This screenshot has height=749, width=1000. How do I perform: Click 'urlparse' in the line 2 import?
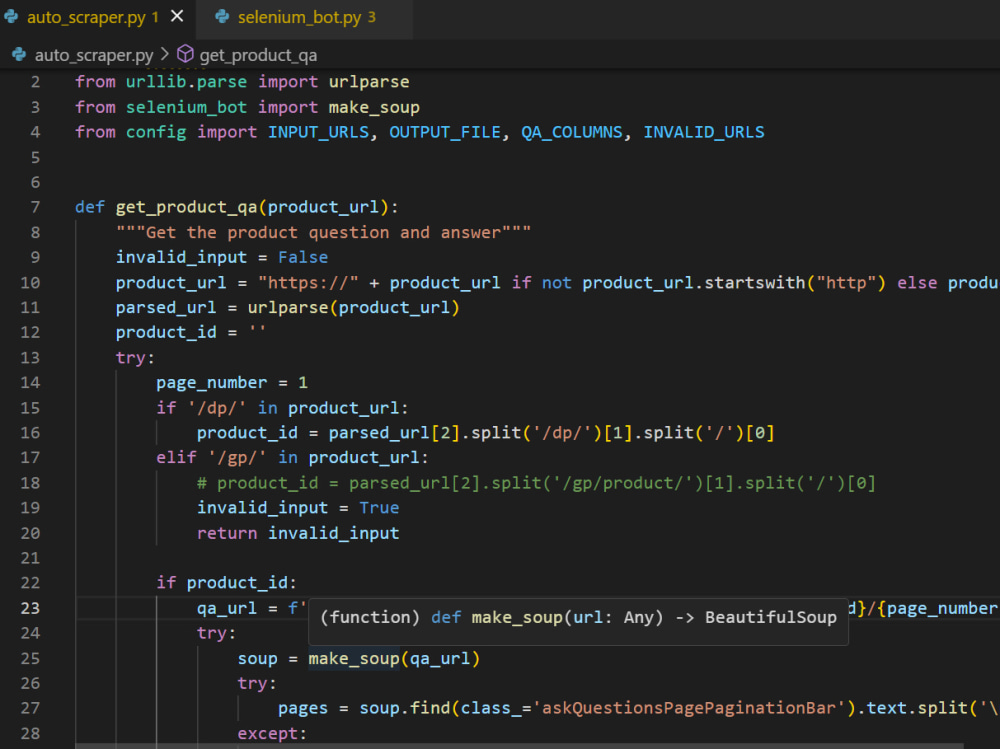pos(369,82)
